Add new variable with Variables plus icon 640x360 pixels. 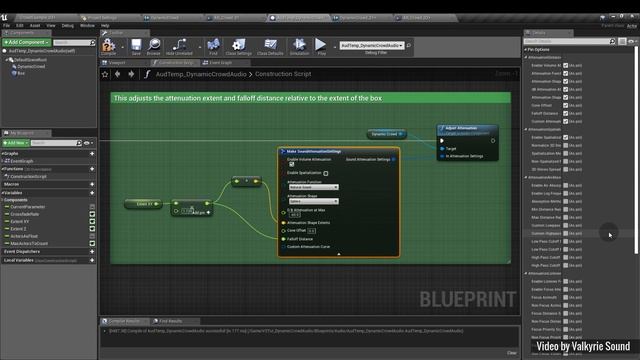[x=92, y=193]
